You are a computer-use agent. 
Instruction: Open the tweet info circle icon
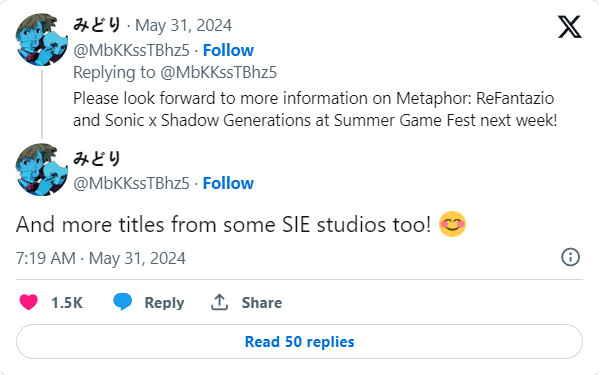point(570,257)
